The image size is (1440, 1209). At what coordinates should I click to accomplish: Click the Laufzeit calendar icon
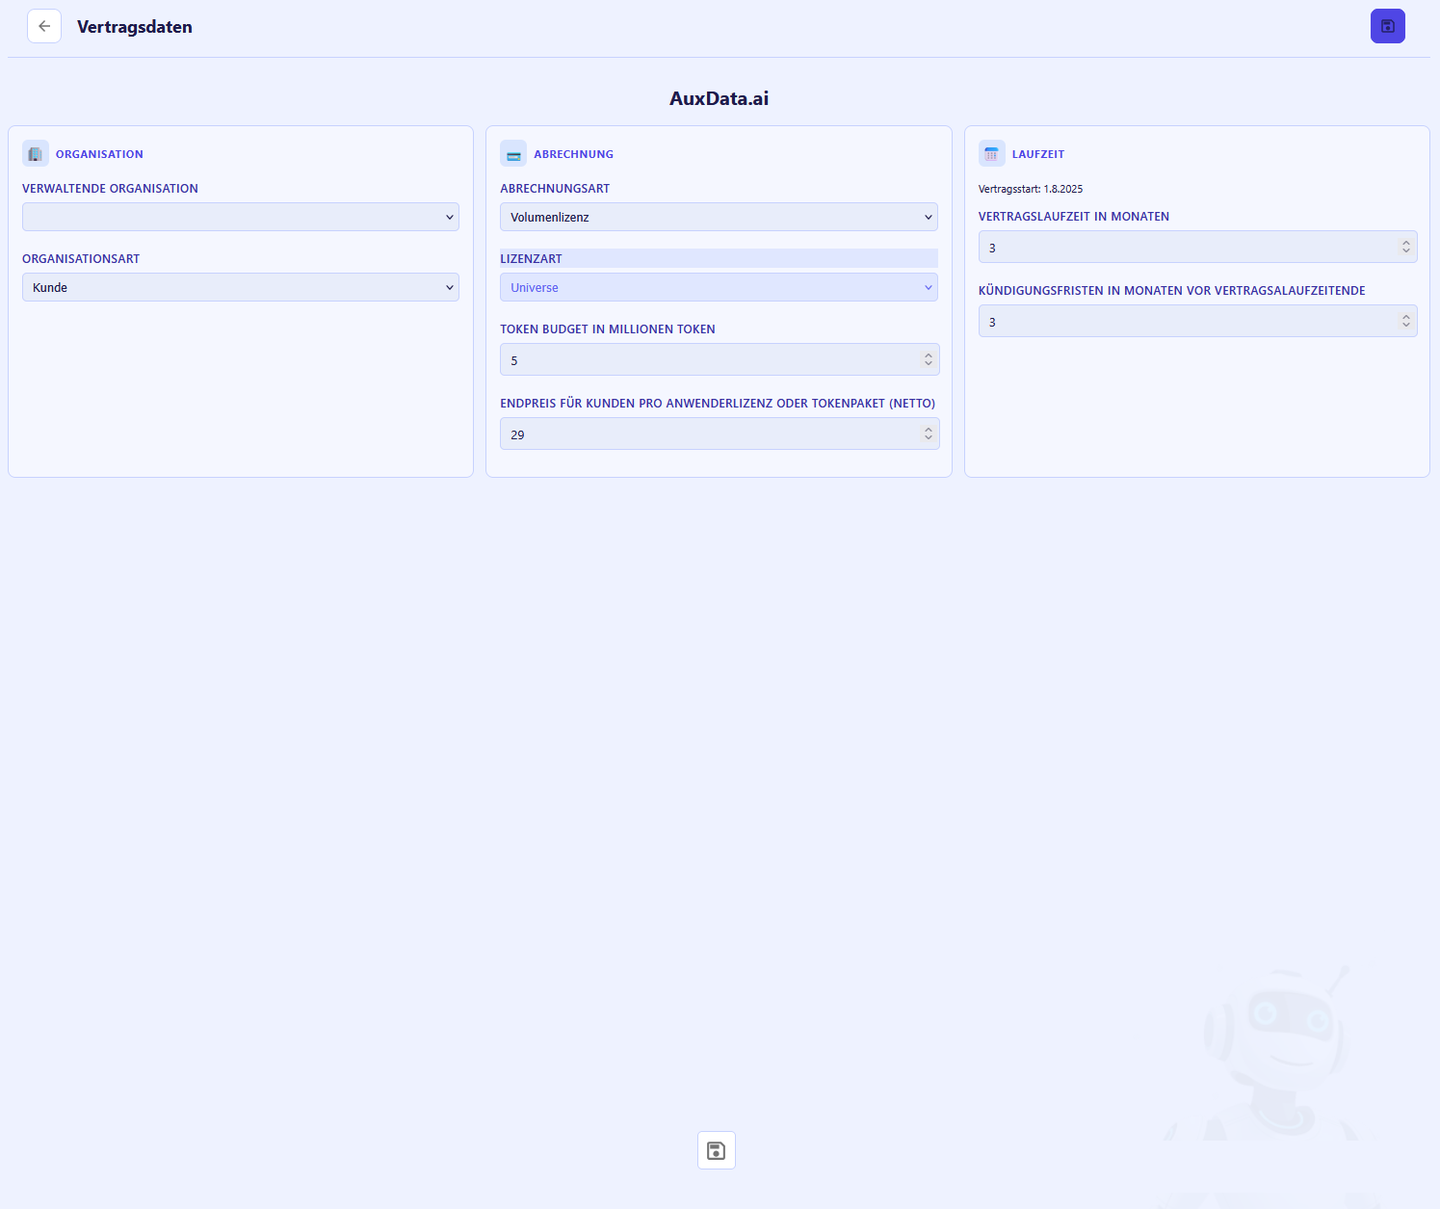[991, 154]
